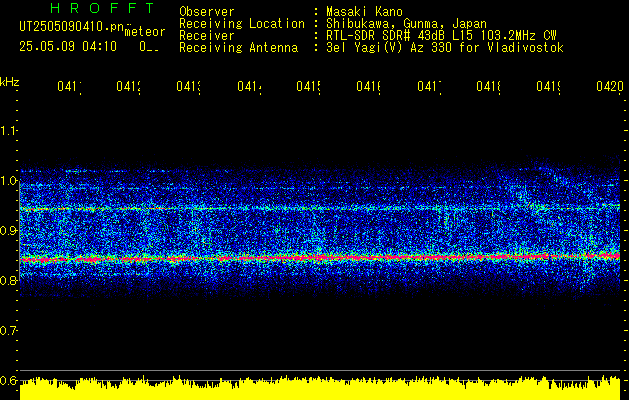Click the date 25.05.09 04:10 text
This screenshot has height=400, width=629.
[x=68, y=47]
